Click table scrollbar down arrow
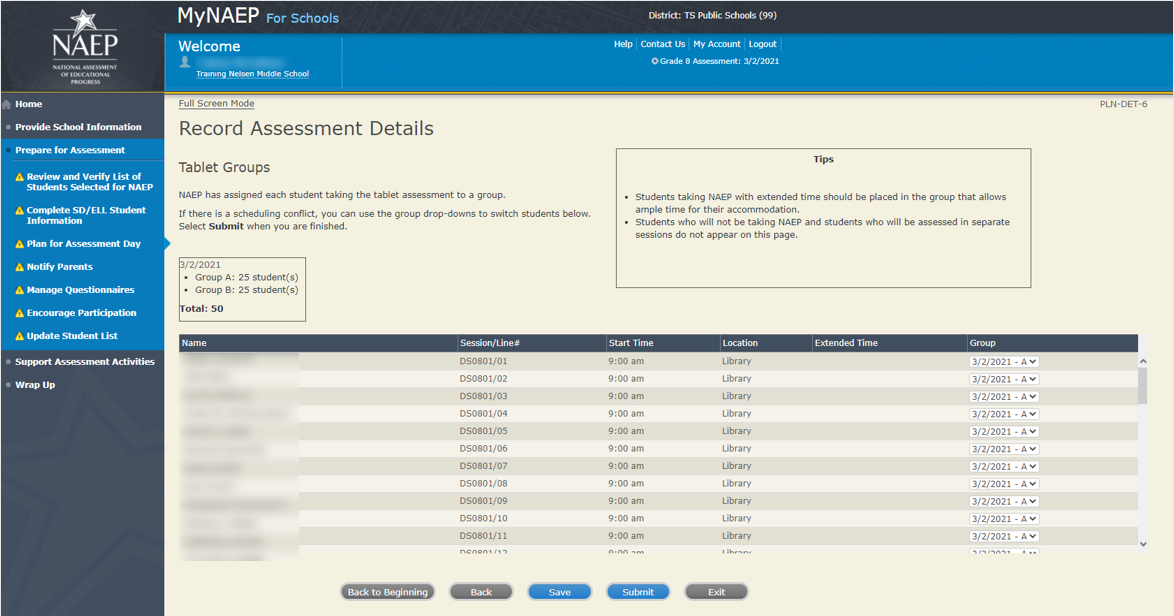1174x616 pixels. 1143,544
